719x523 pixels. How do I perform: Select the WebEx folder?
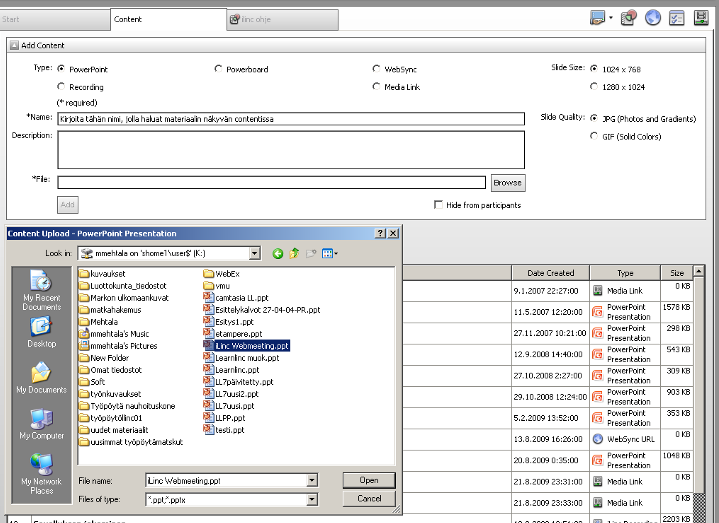(x=221, y=274)
